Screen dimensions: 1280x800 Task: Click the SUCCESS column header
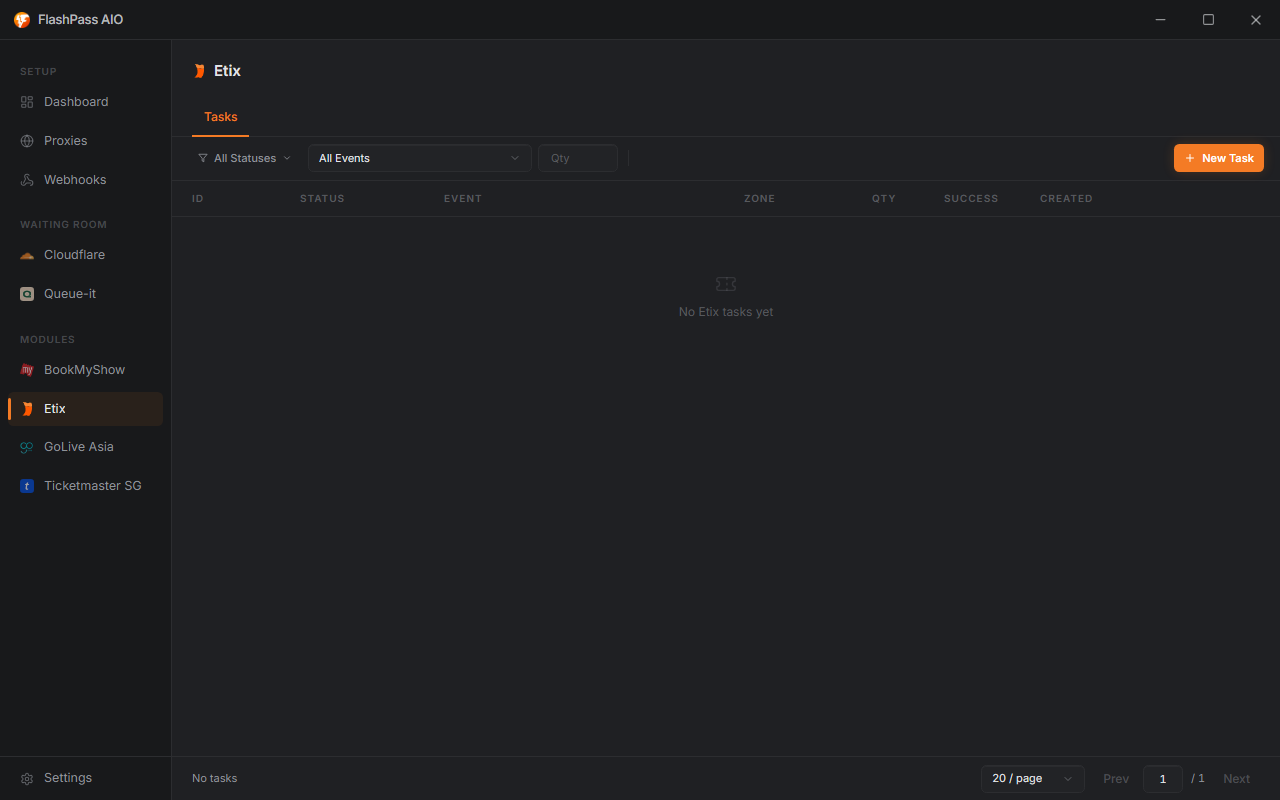971,199
